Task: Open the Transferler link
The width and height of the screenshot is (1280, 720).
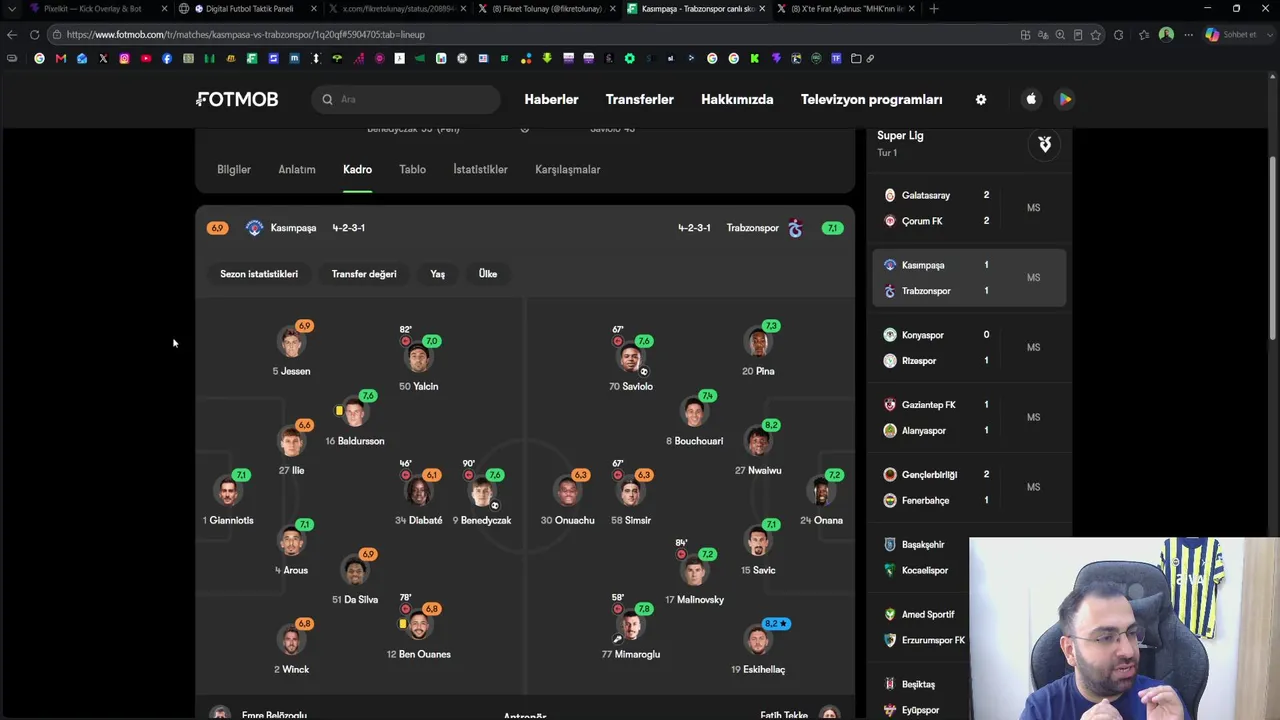Action: [639, 99]
